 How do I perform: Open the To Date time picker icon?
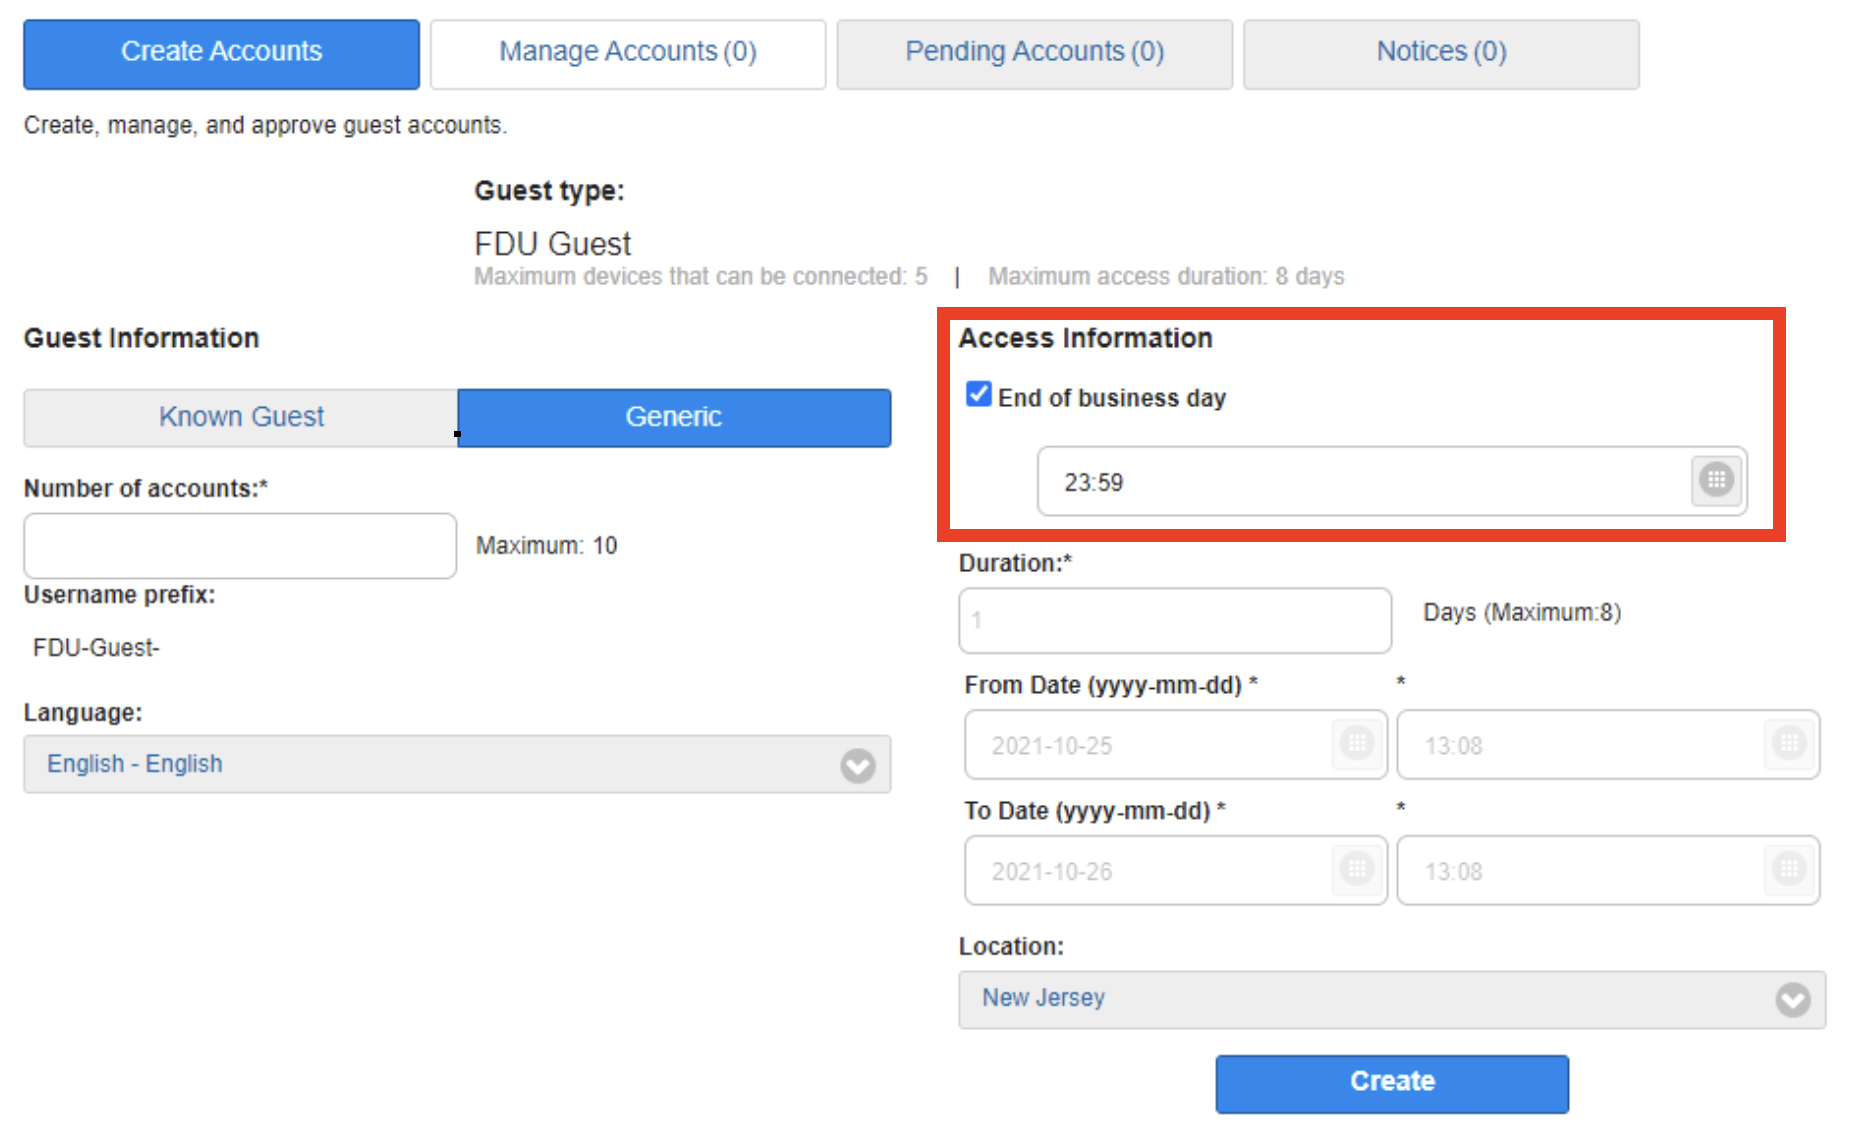[x=1789, y=869]
